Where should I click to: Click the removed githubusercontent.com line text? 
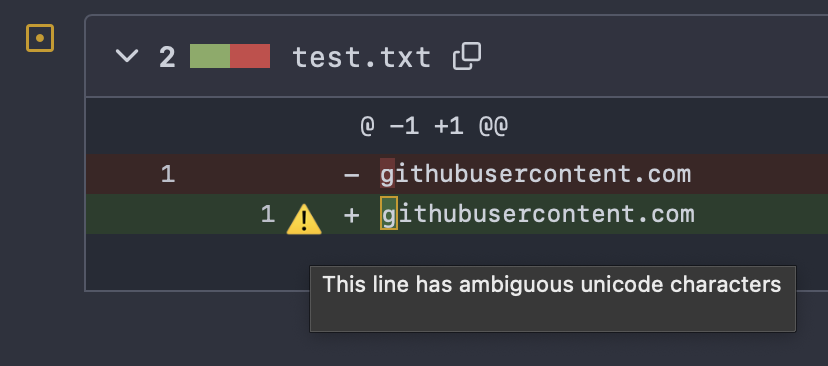click(535, 174)
